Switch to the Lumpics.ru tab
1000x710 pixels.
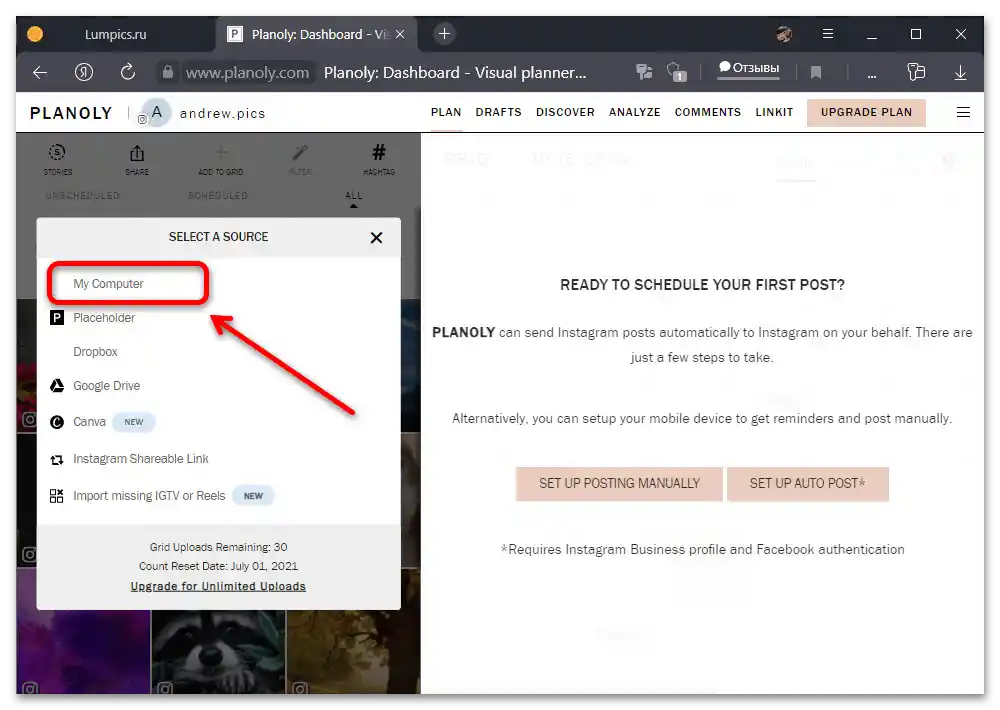point(115,34)
